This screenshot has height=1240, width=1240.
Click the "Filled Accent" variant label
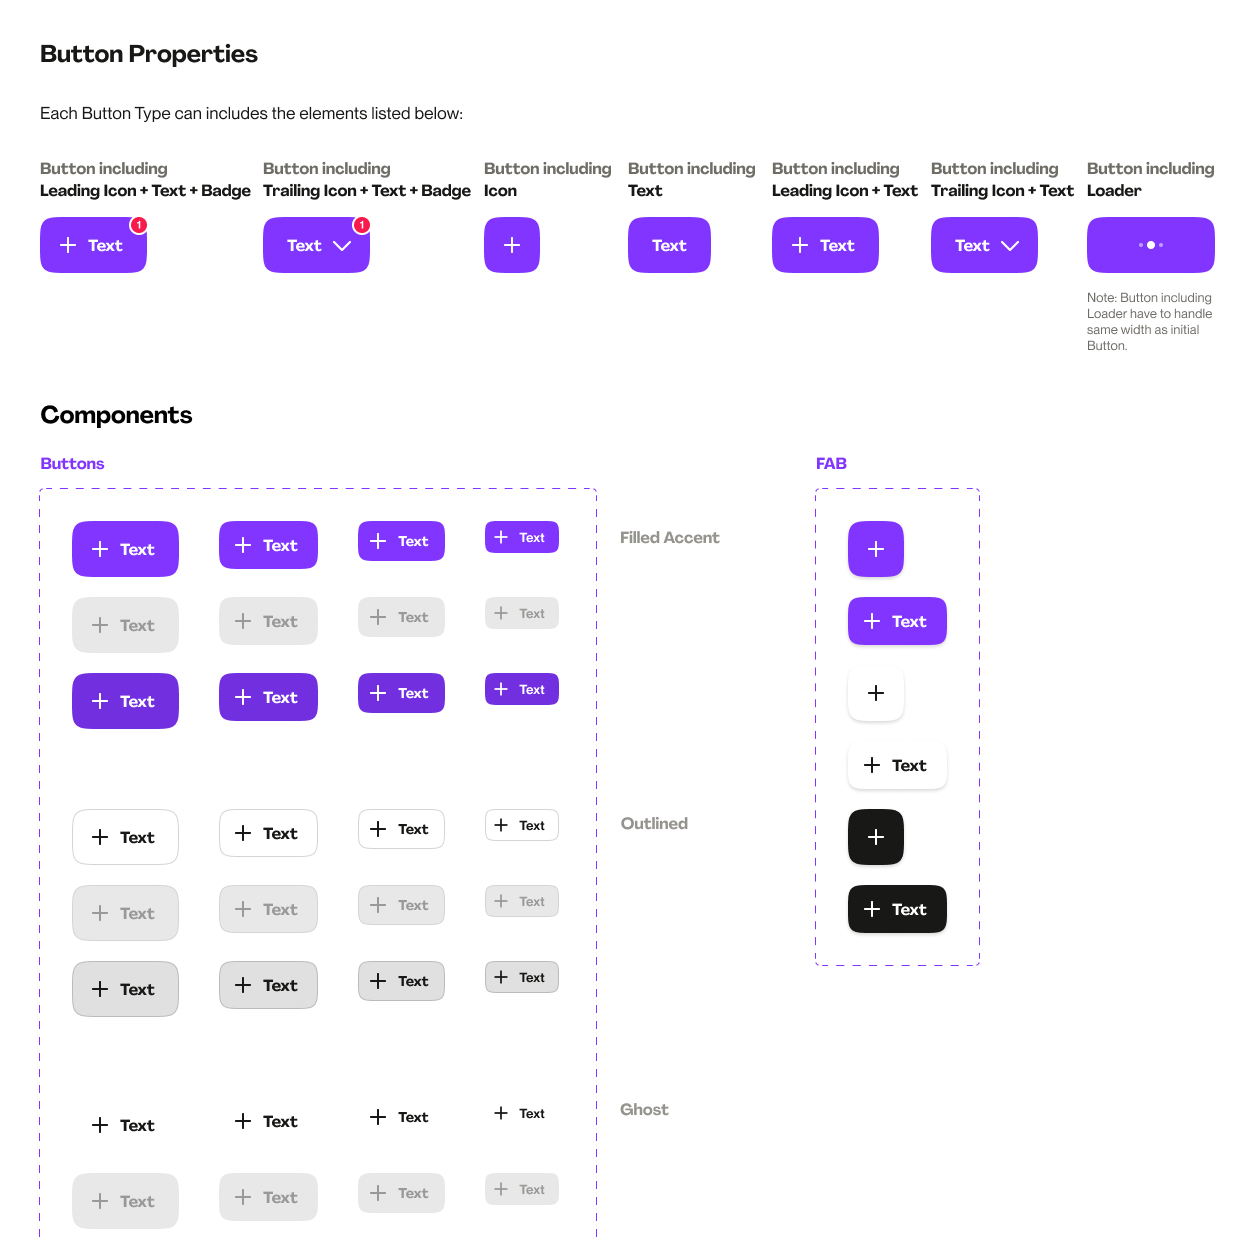coord(669,538)
